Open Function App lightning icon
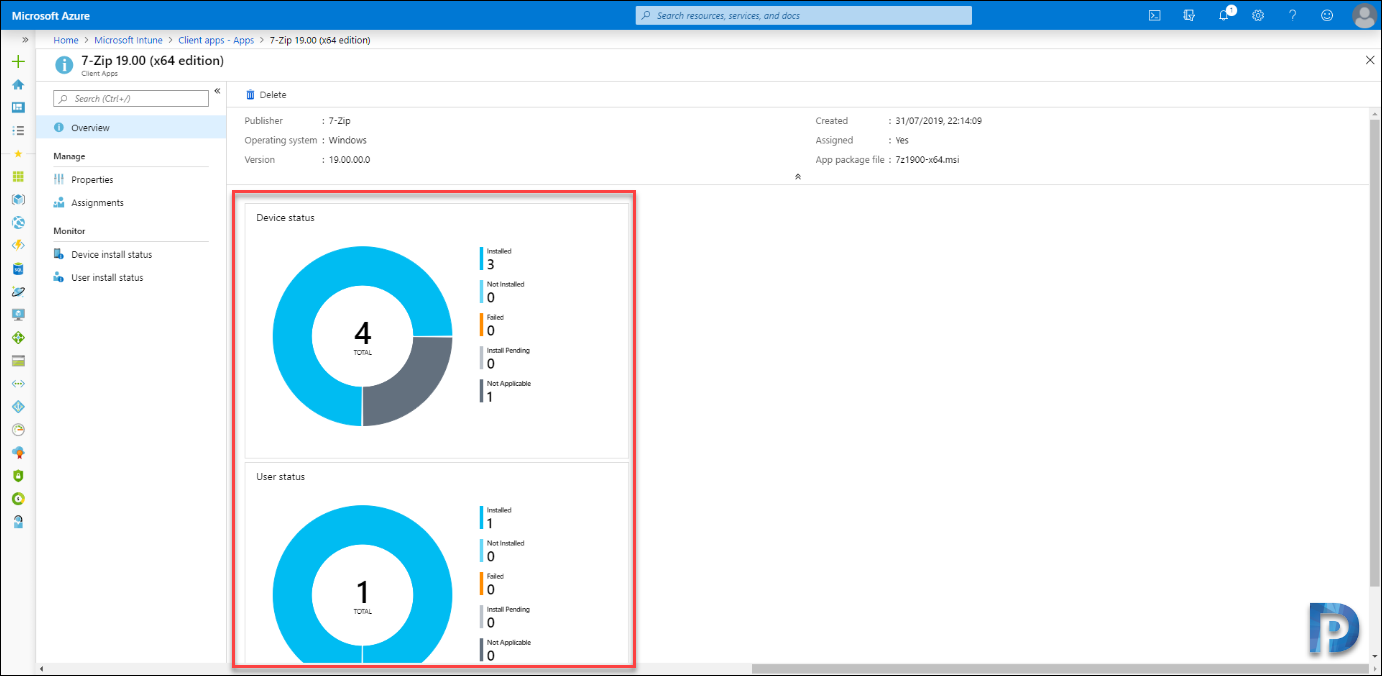This screenshot has width=1382, height=676. coord(18,245)
